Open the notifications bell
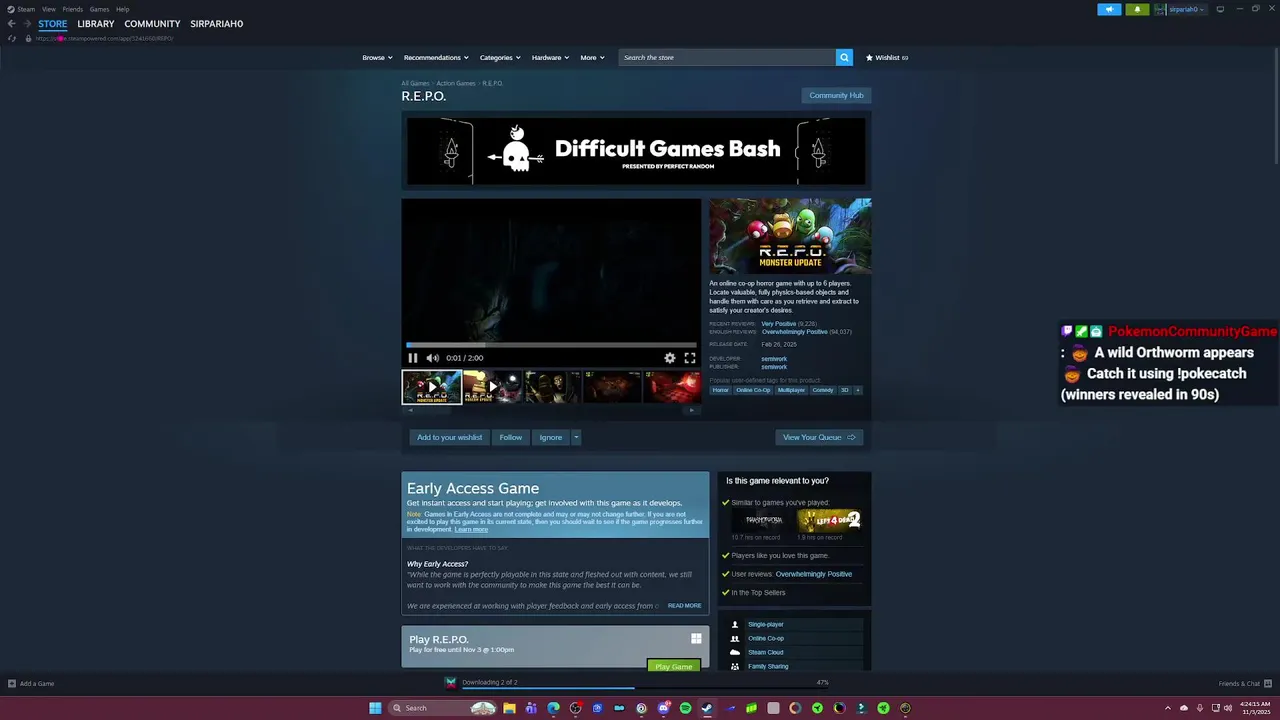 [1137, 9]
